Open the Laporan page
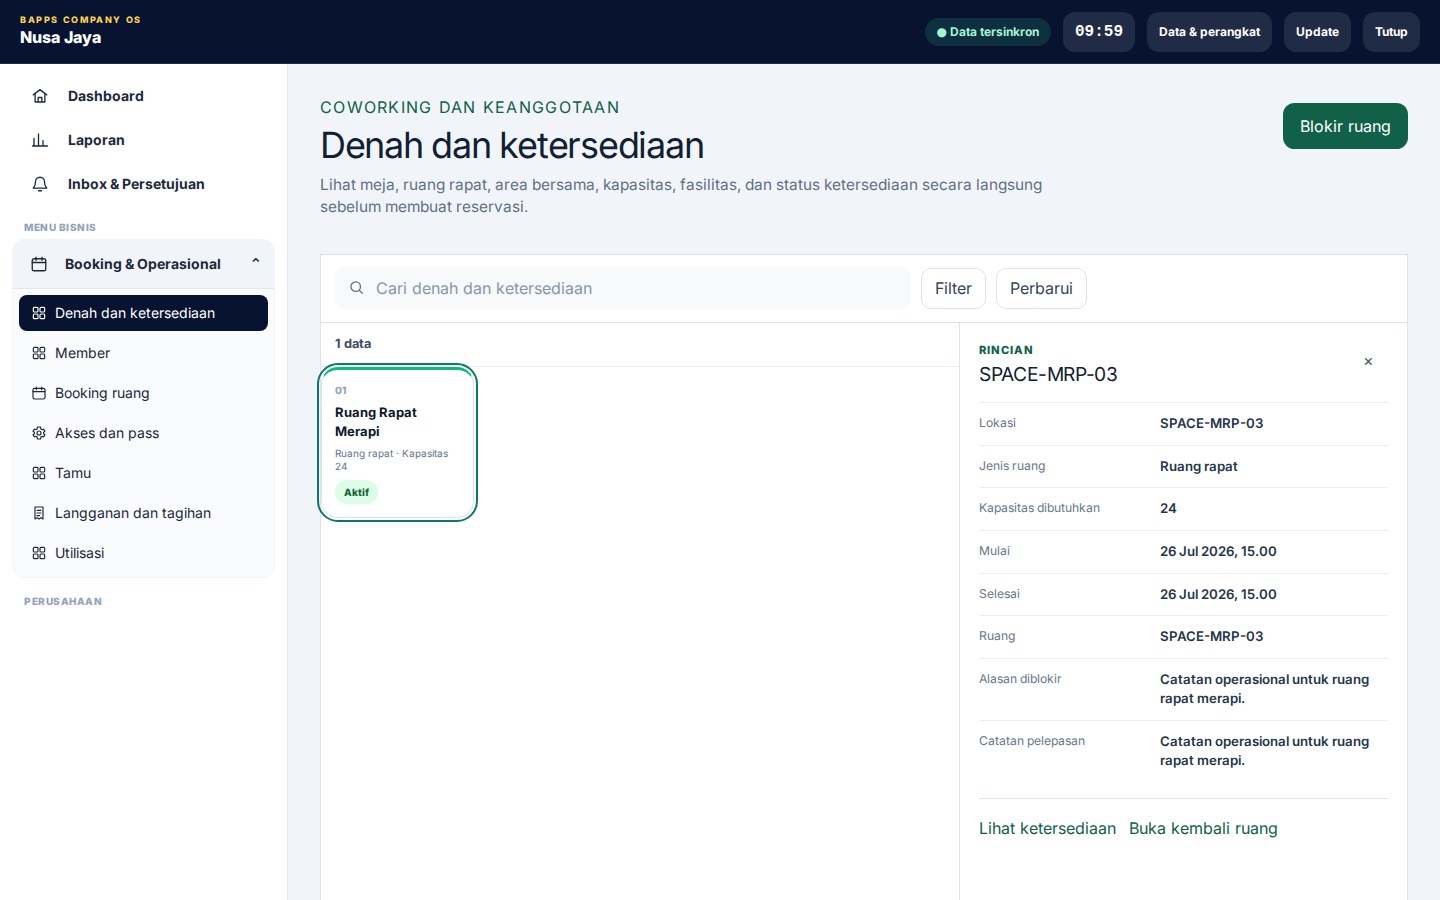Viewport: 1440px width, 900px height. click(x=144, y=140)
